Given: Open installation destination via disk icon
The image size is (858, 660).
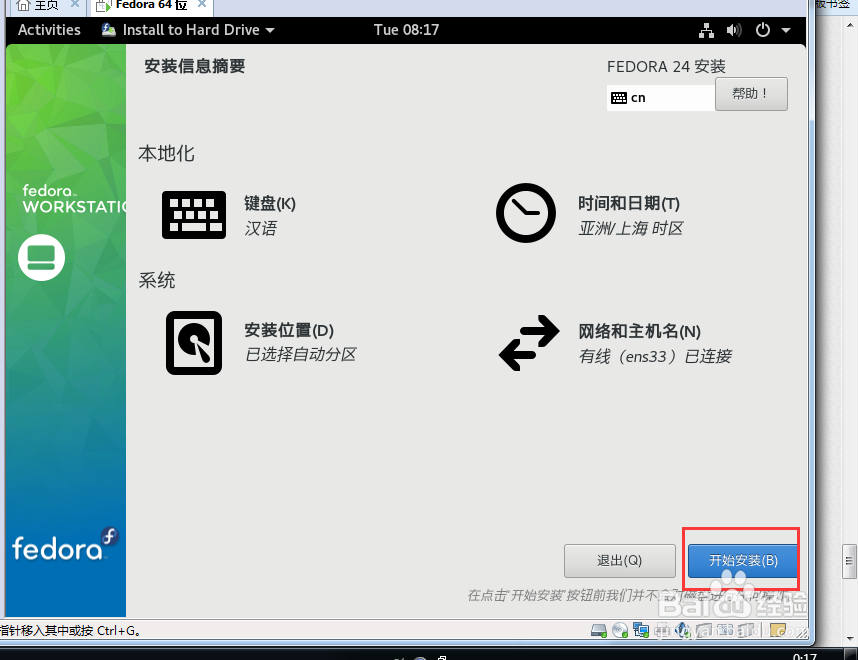Looking at the screenshot, I should (x=194, y=343).
